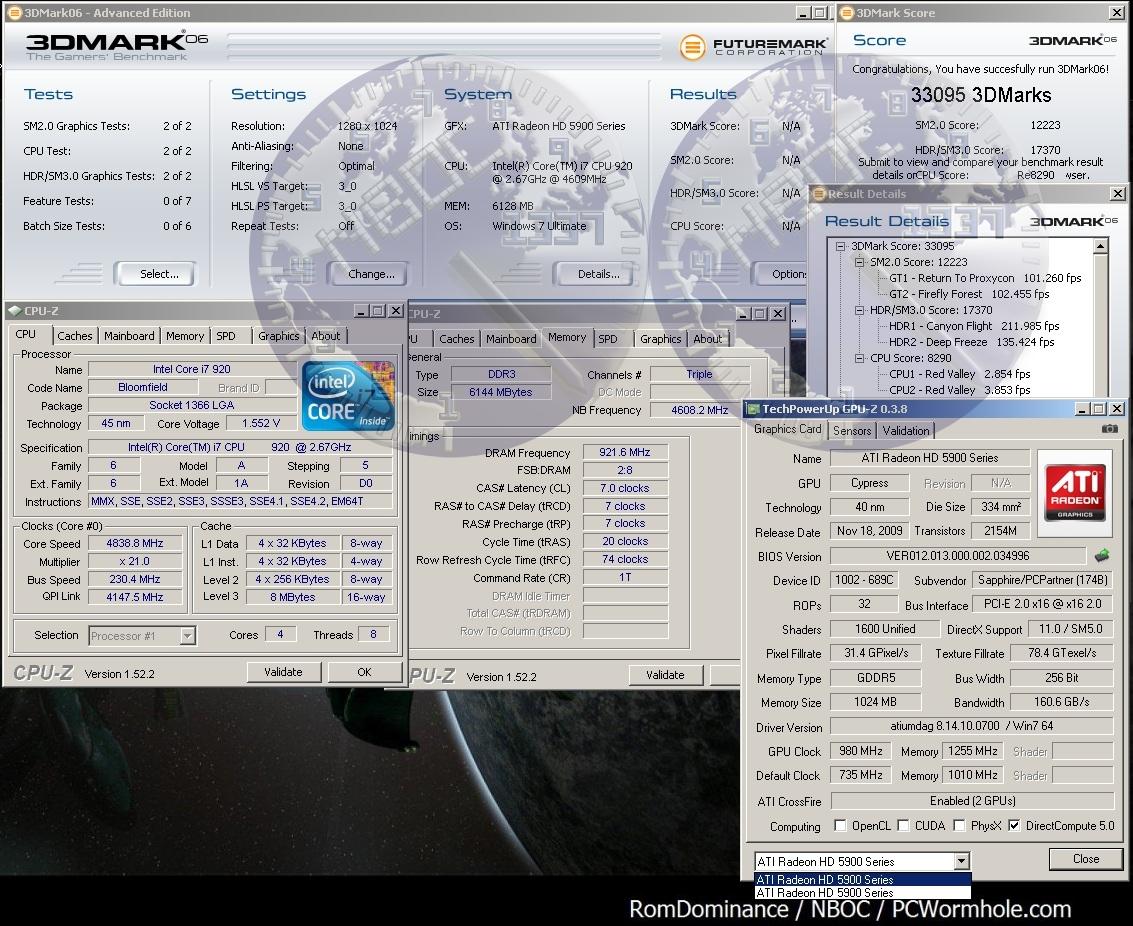The image size is (1133, 926).
Task: Collapse the CPU Score: 8290 node
Action: pyautogui.click(x=859, y=358)
